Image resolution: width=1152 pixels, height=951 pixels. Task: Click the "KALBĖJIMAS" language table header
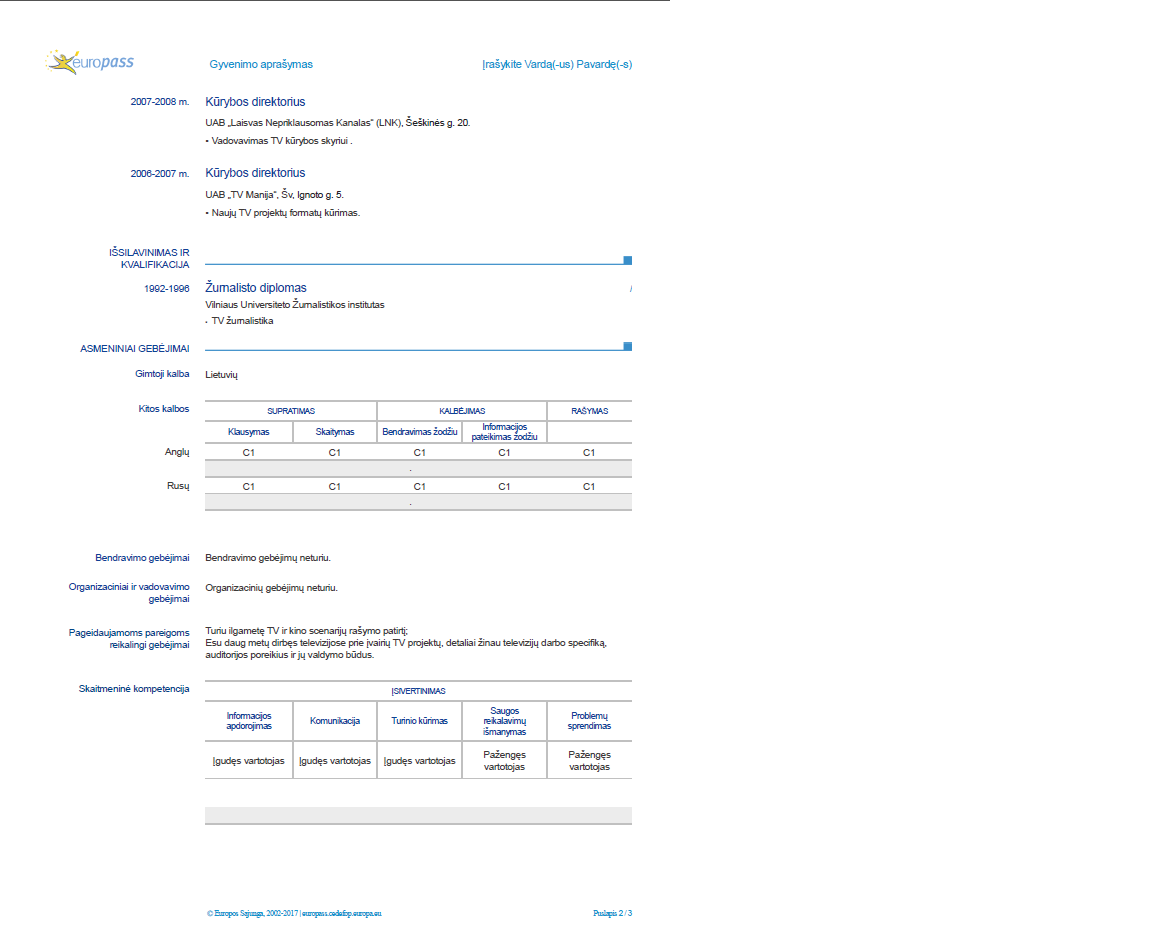[x=462, y=411]
